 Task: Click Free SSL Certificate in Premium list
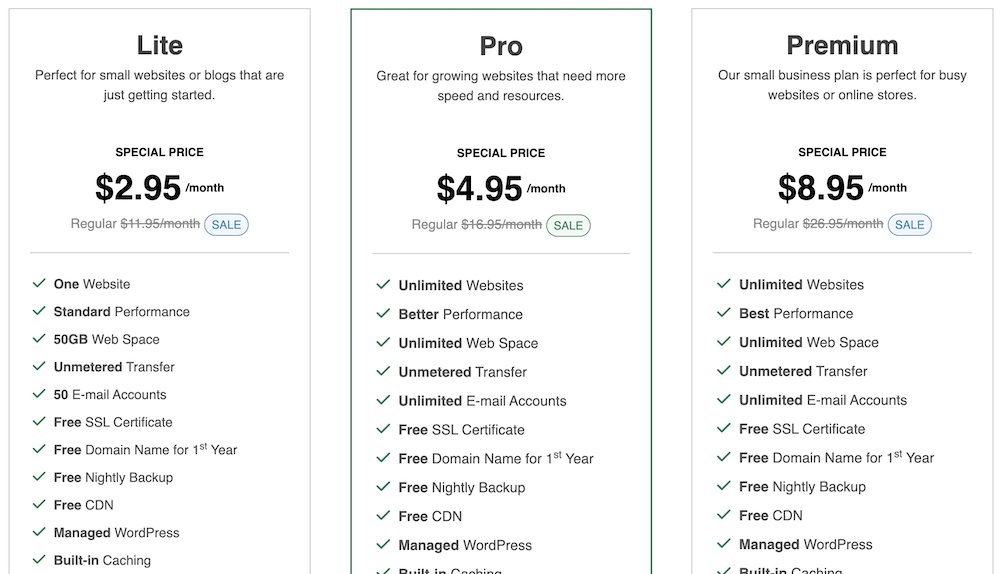point(802,429)
